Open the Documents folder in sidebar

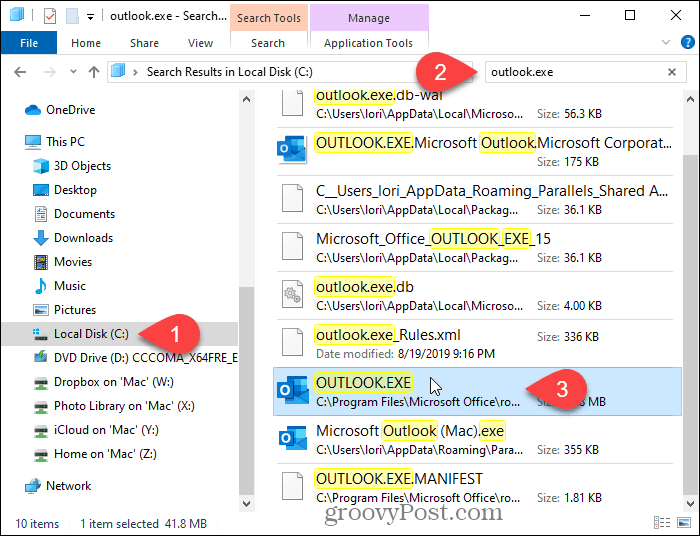84,214
